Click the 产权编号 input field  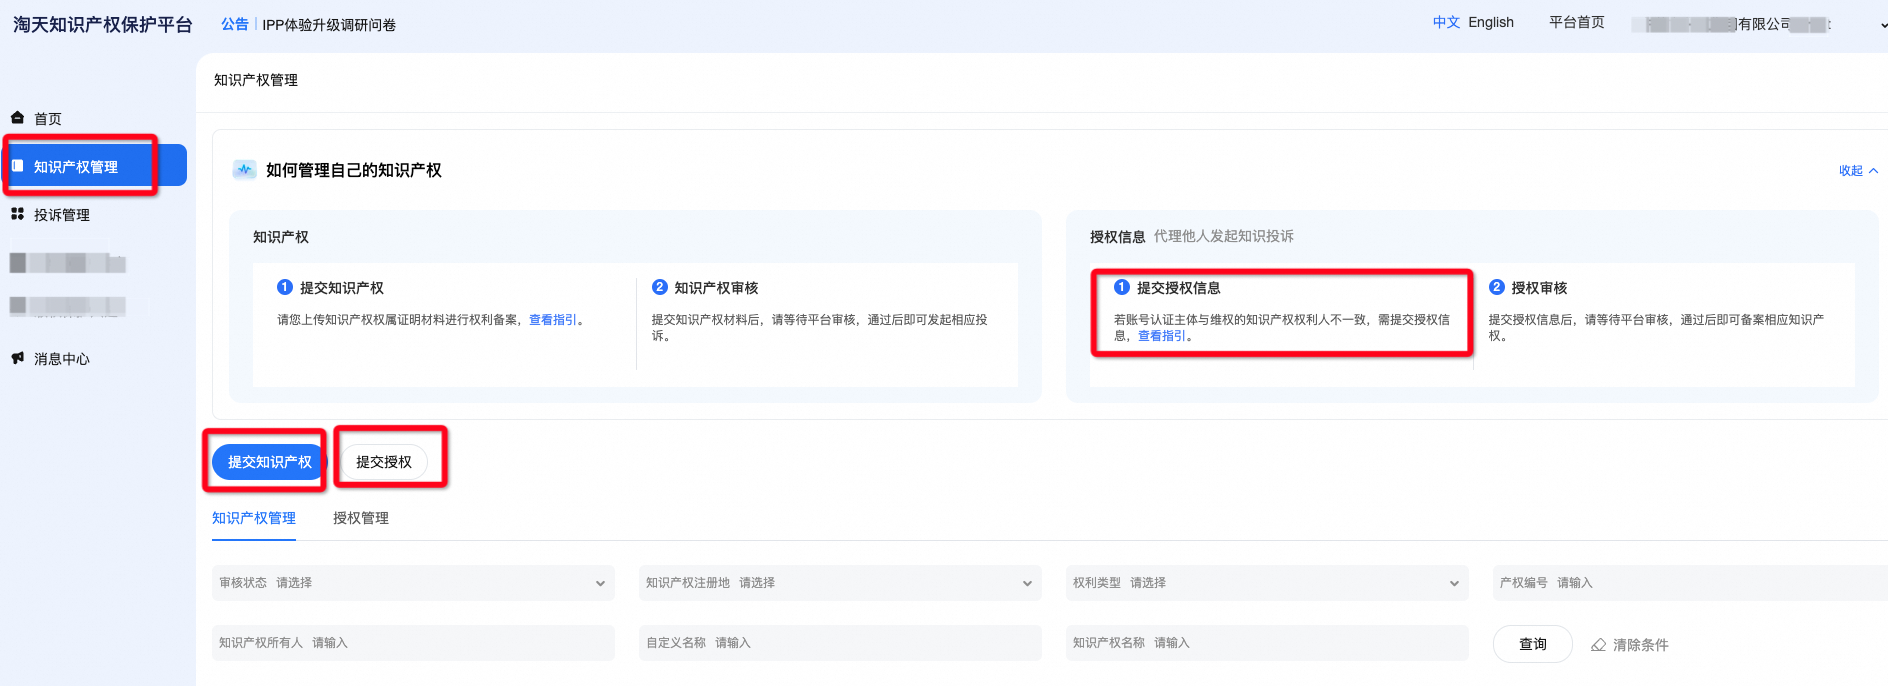click(1690, 583)
